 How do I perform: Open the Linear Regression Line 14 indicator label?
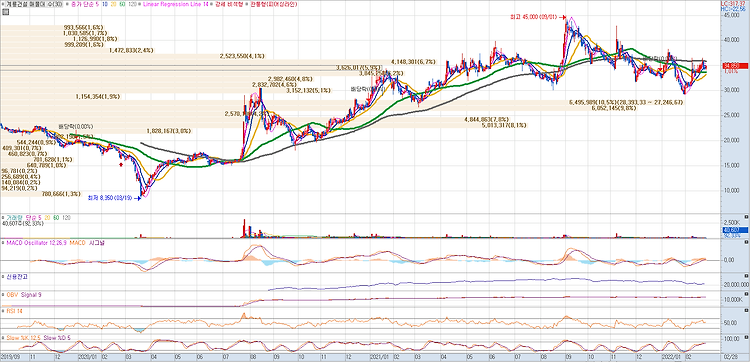pyautogui.click(x=176, y=4)
